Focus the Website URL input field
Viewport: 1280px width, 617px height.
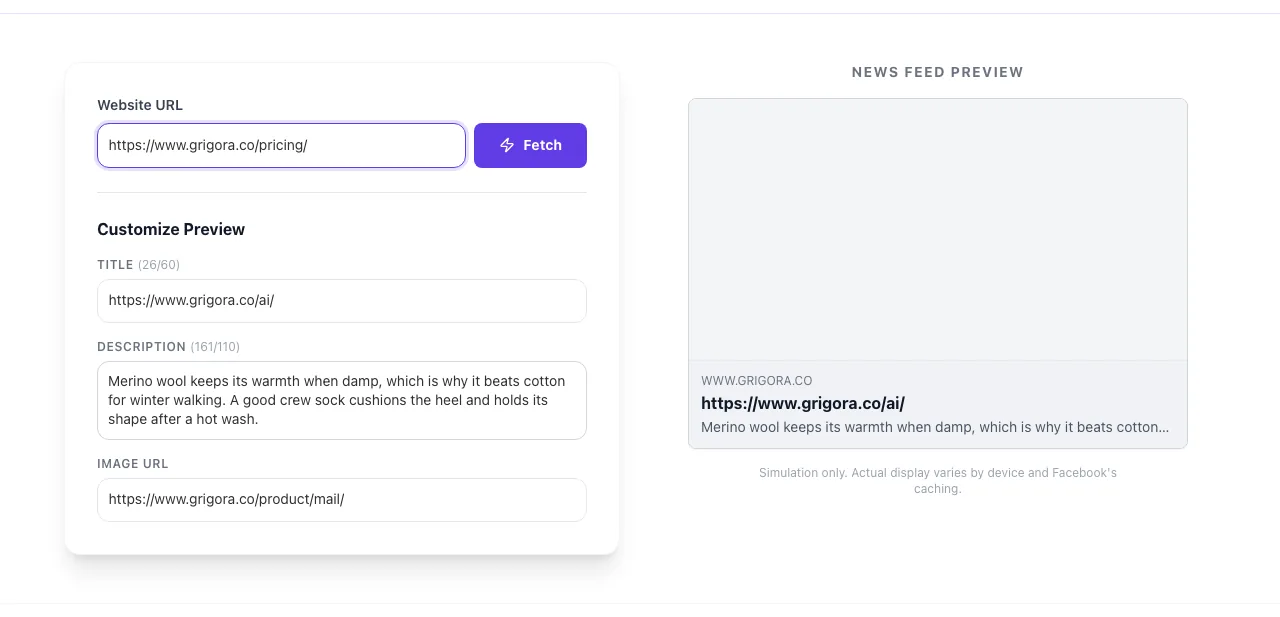[x=281, y=145]
